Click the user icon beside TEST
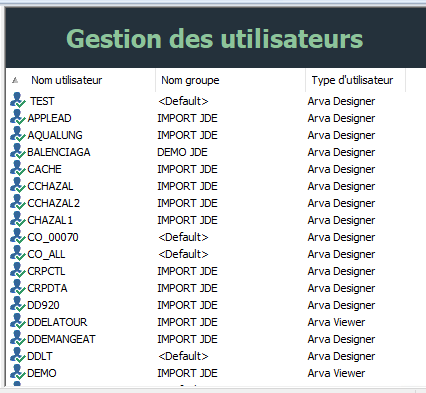426x393 pixels. point(18,100)
